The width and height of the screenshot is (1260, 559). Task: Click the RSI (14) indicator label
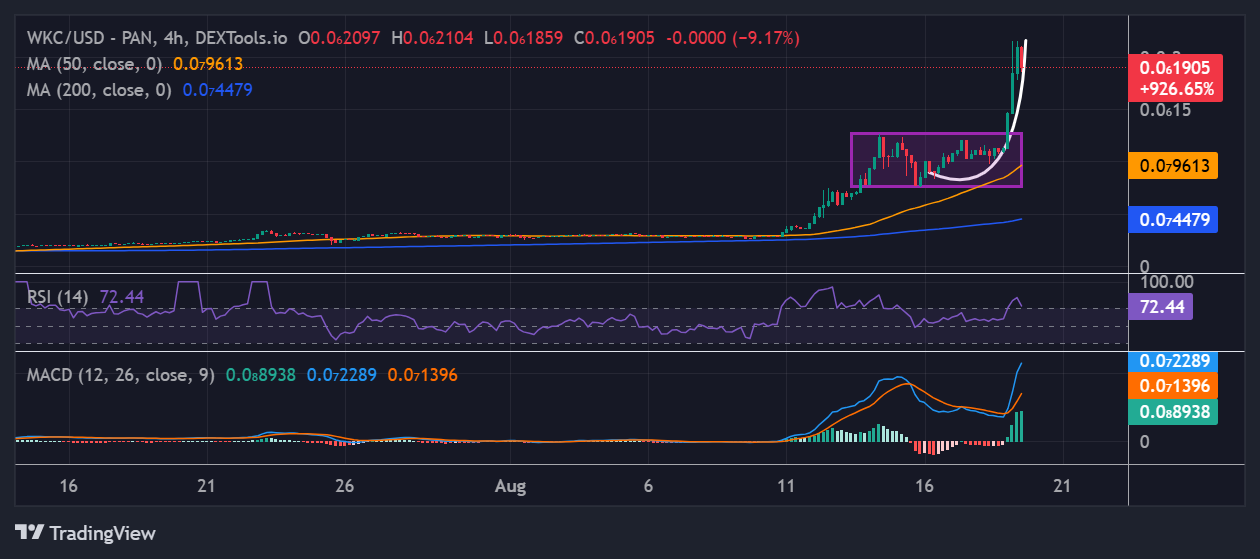[x=59, y=297]
